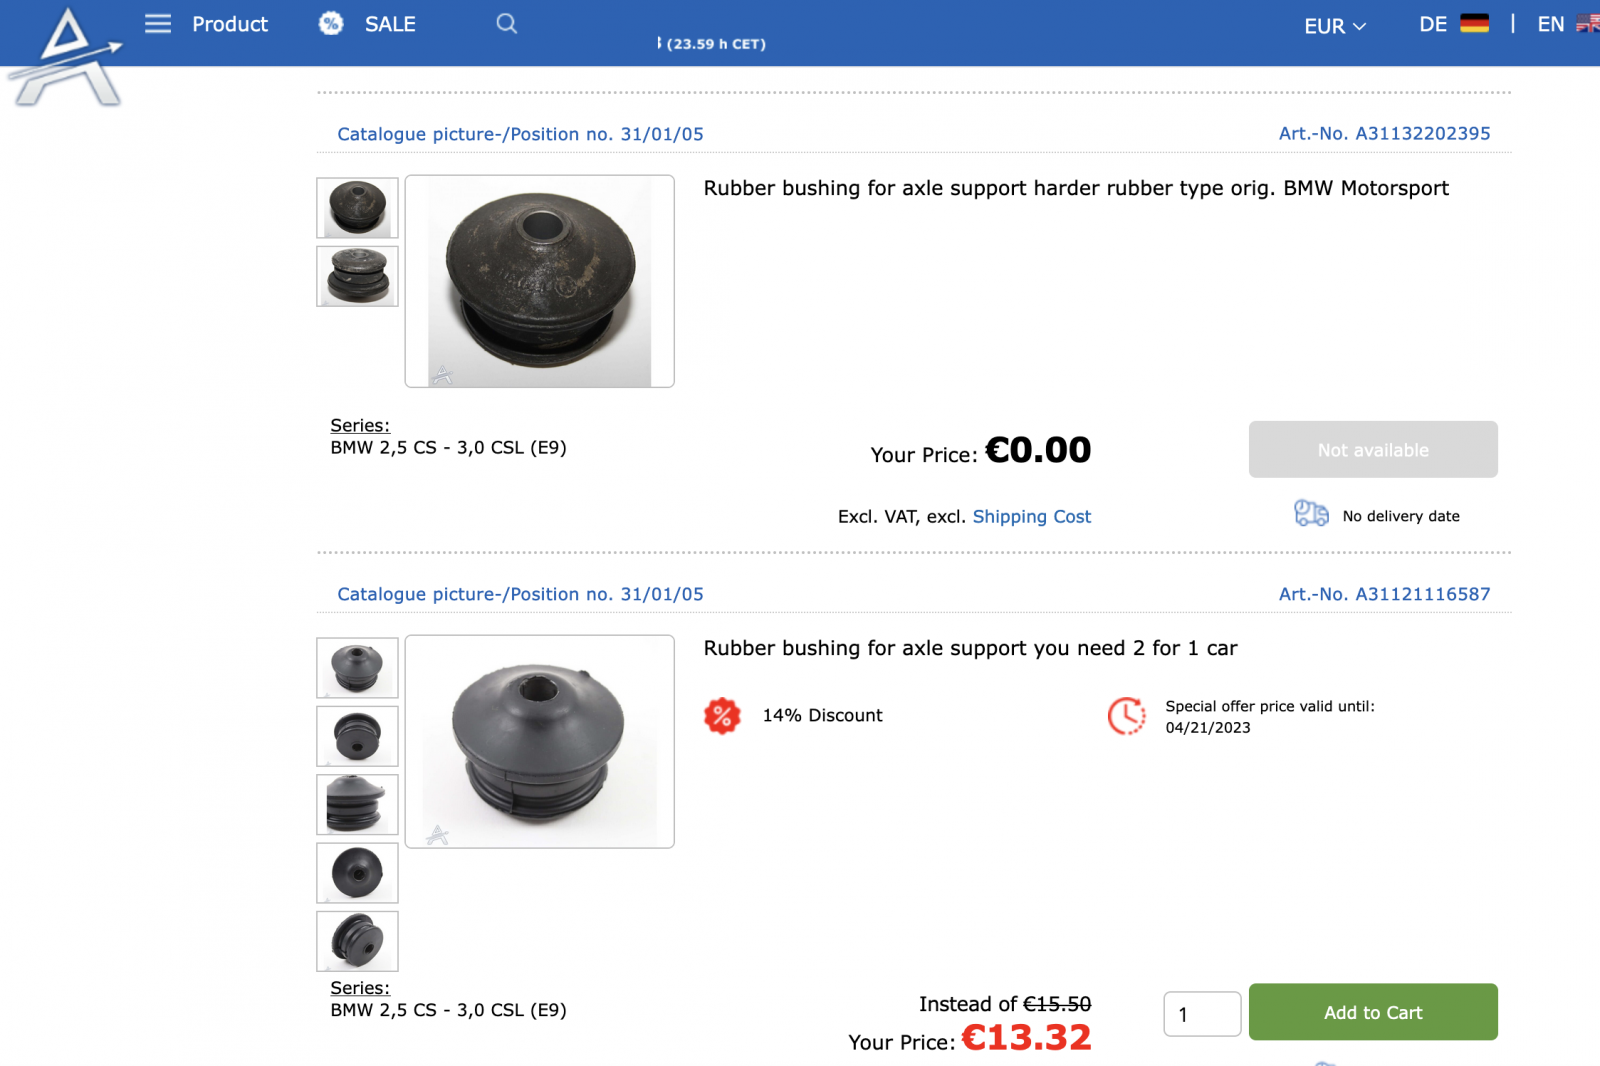Click the €13.32 price text
This screenshot has width=1600, height=1066.
pos(1026,1037)
